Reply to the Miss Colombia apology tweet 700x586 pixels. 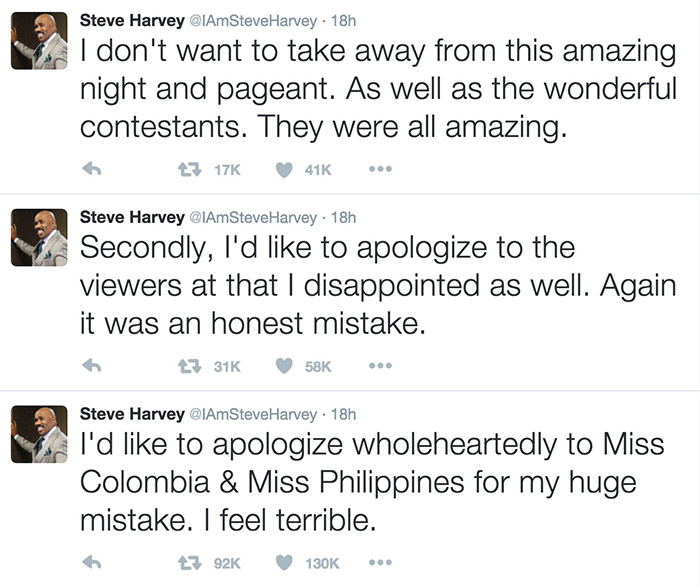[92, 563]
